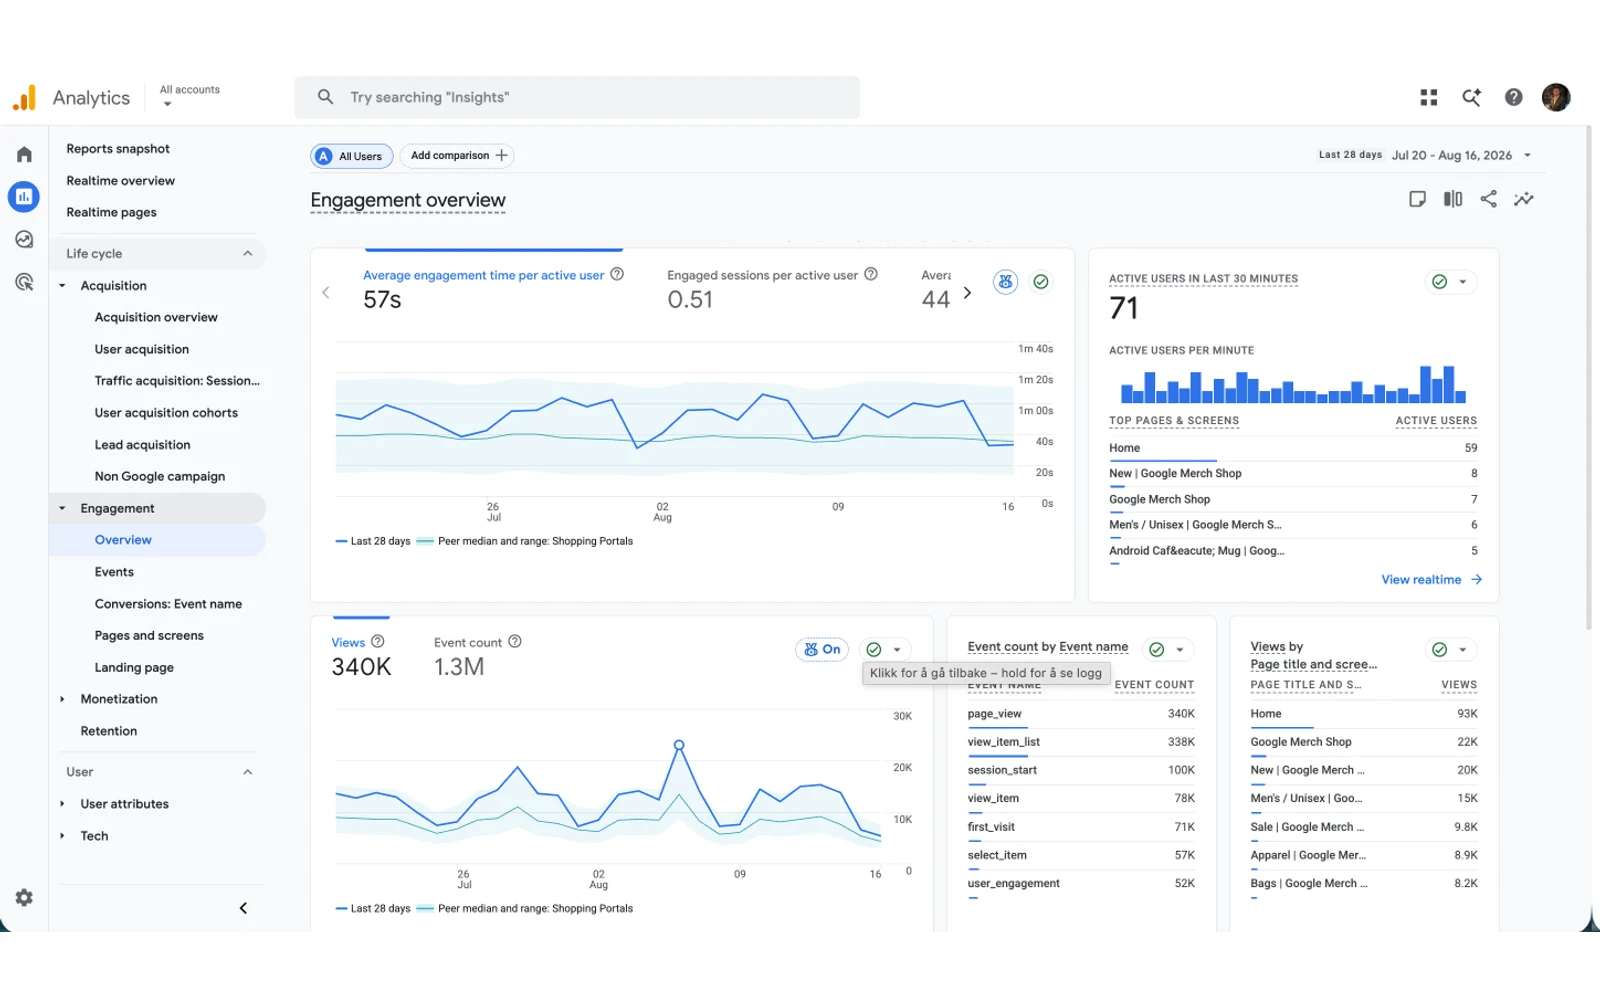Click Add comparison button
This screenshot has height=1000, width=1600.
point(458,156)
